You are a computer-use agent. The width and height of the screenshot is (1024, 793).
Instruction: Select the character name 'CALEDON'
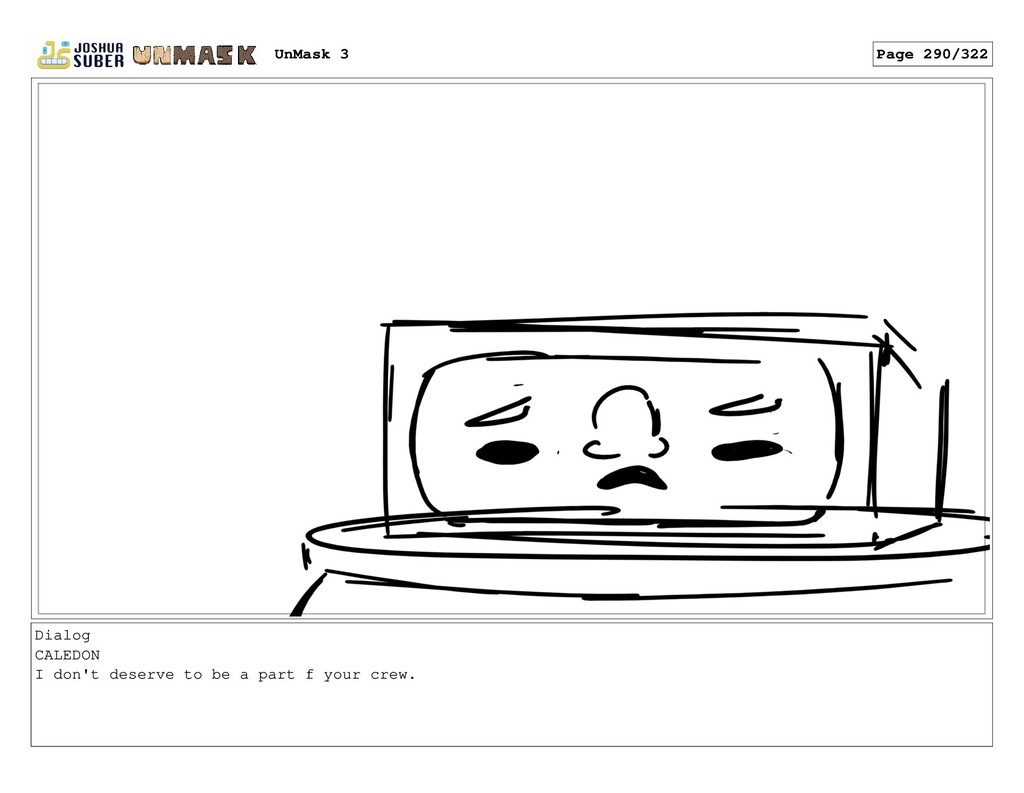click(x=67, y=655)
